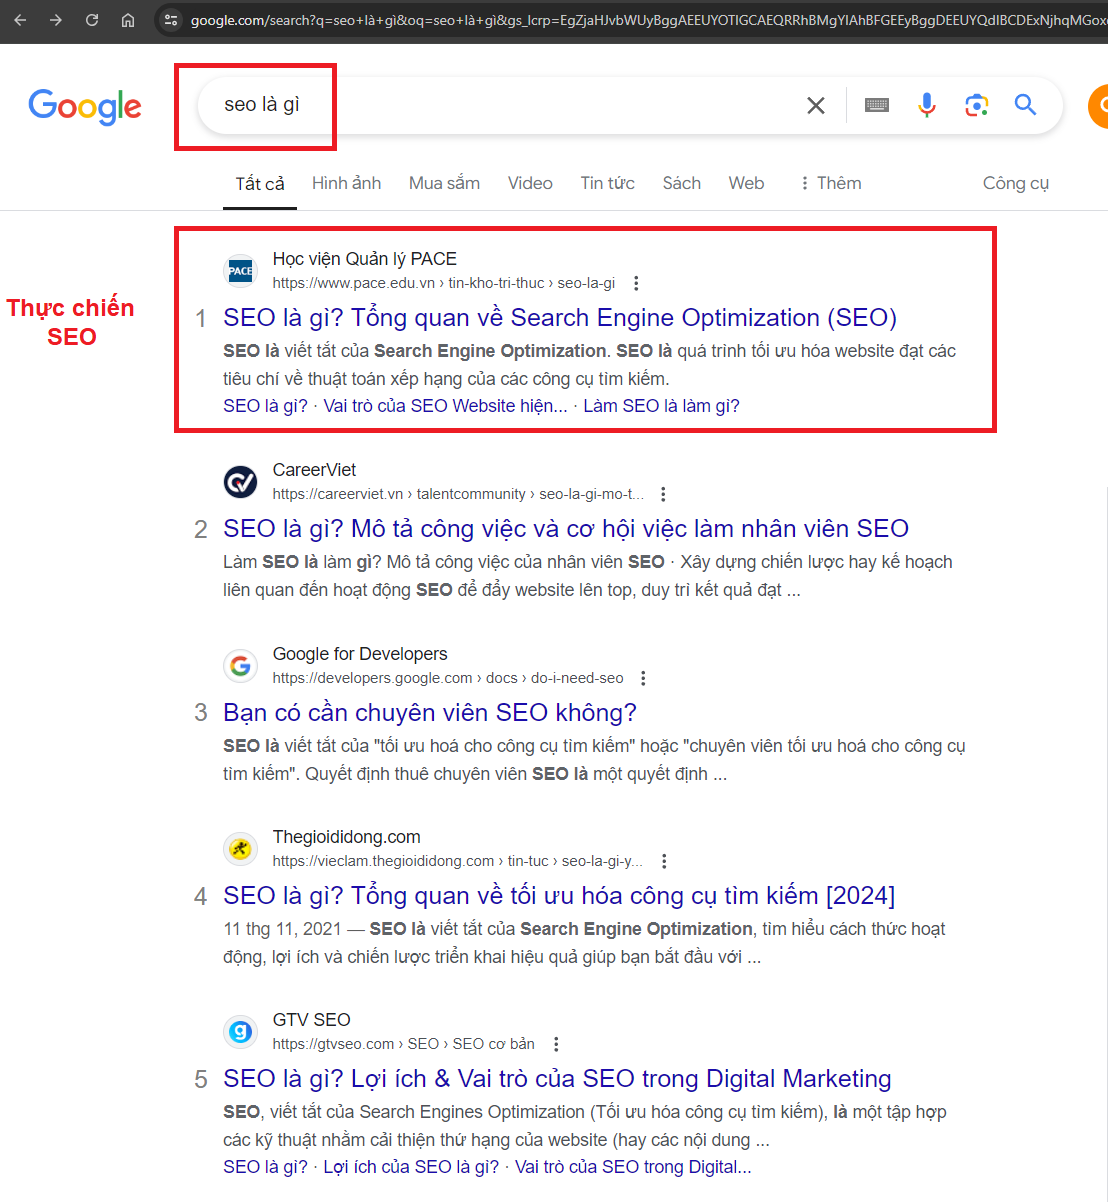
Task: Open "Làm SEO là làm gì?" sitelink
Action: tap(661, 406)
